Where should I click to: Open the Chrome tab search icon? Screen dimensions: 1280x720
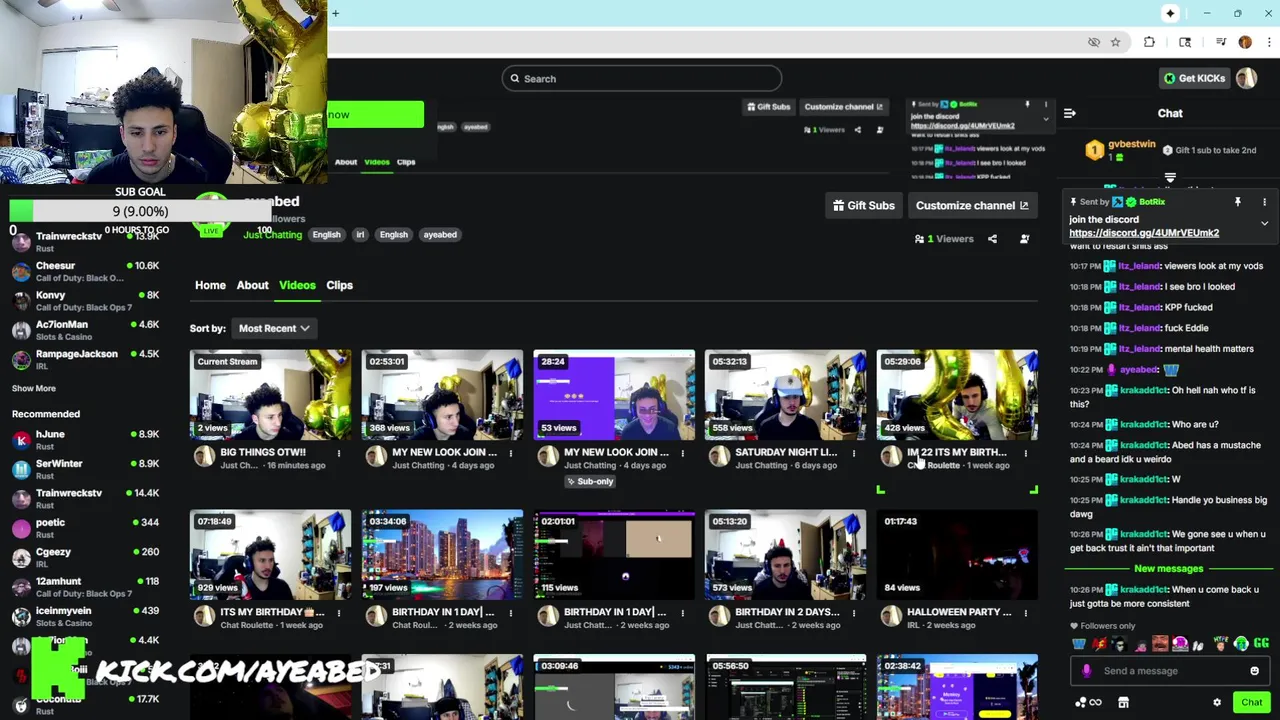click(x=1185, y=42)
